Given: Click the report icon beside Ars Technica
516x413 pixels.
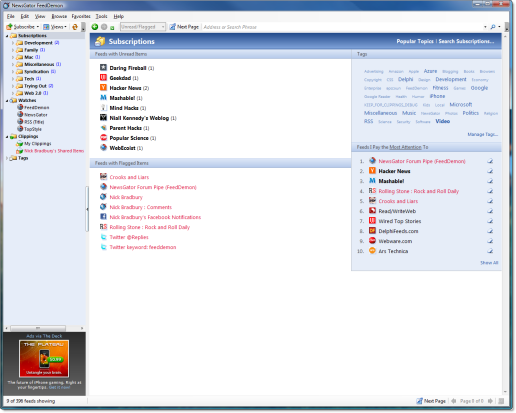Looking at the screenshot, I should click(x=490, y=251).
